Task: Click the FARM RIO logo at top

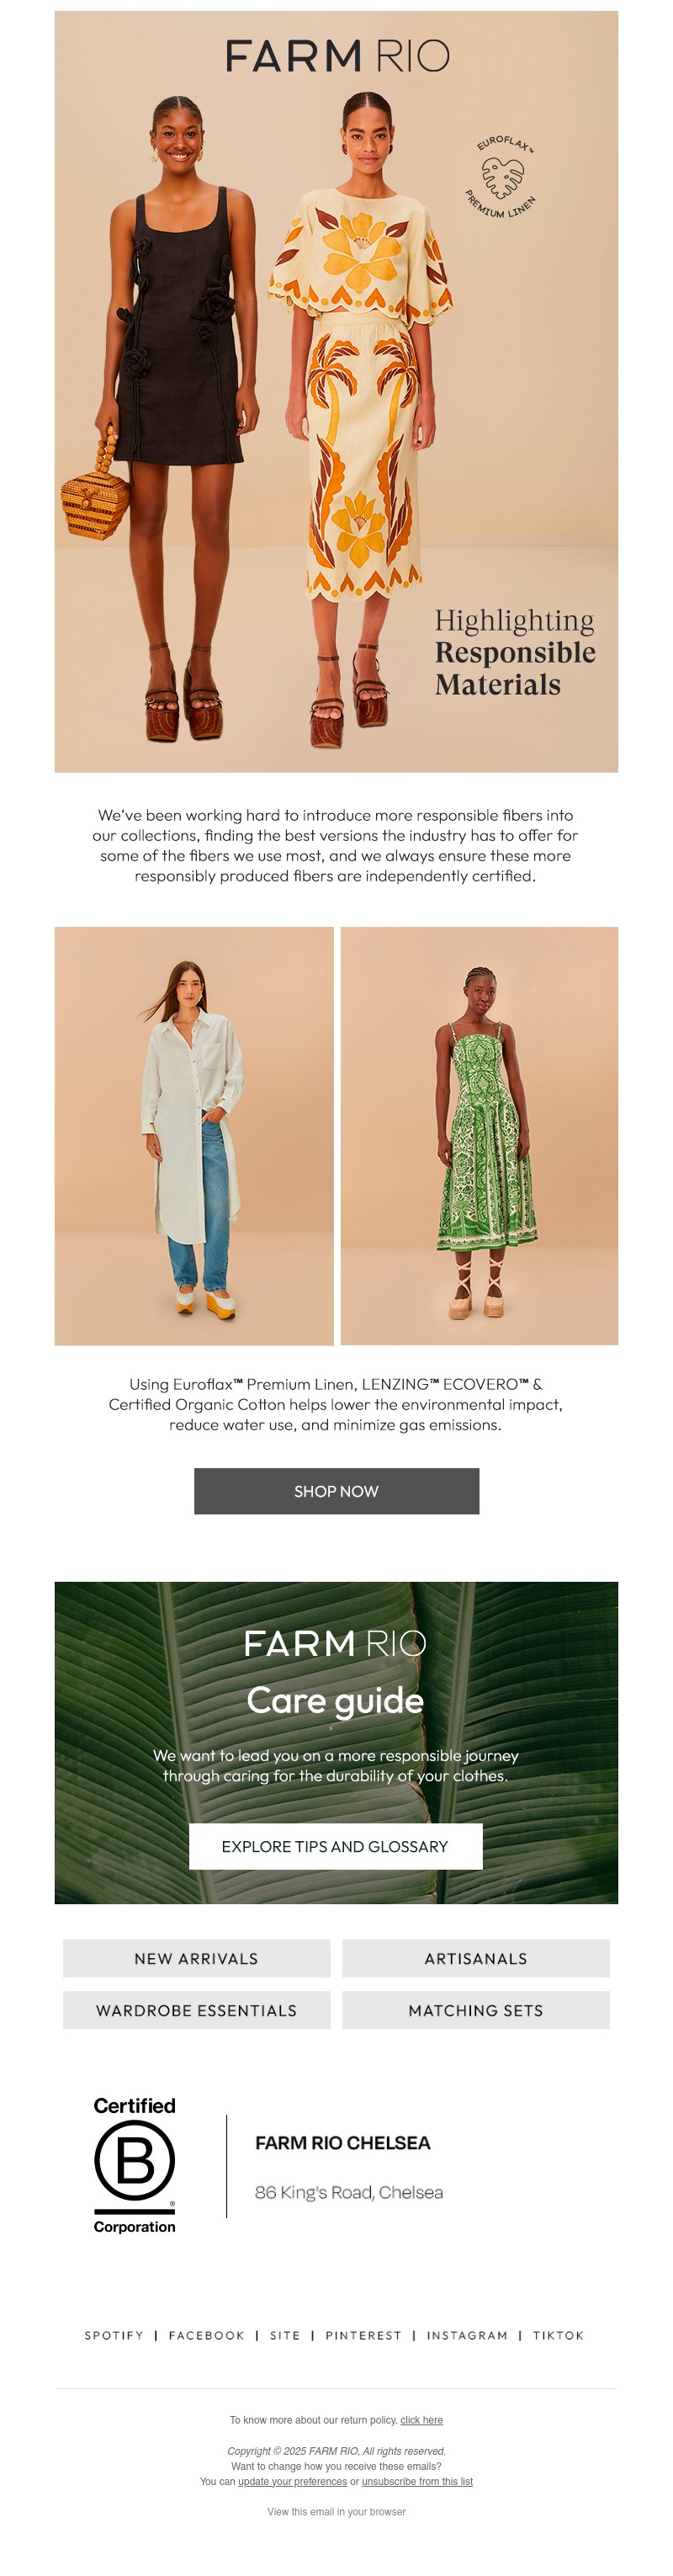Action: (x=337, y=56)
